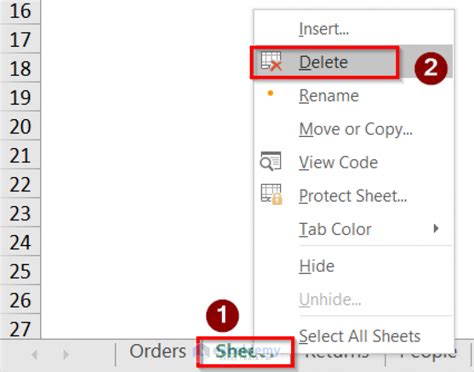
Task: Switch to the Orders sheet tab
Action: tap(158, 352)
